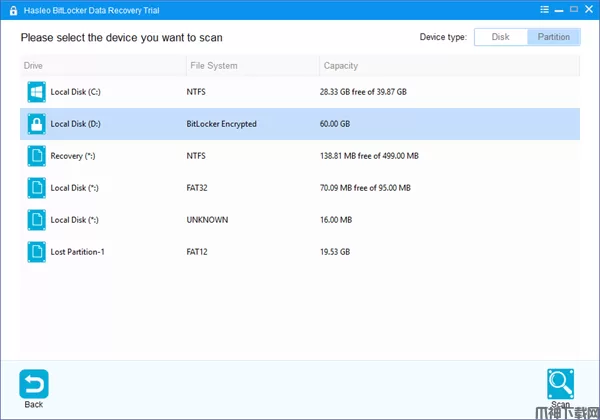The image size is (600, 420).
Task: Click the UNKNOWN Local Disk drive icon
Action: pos(37,220)
